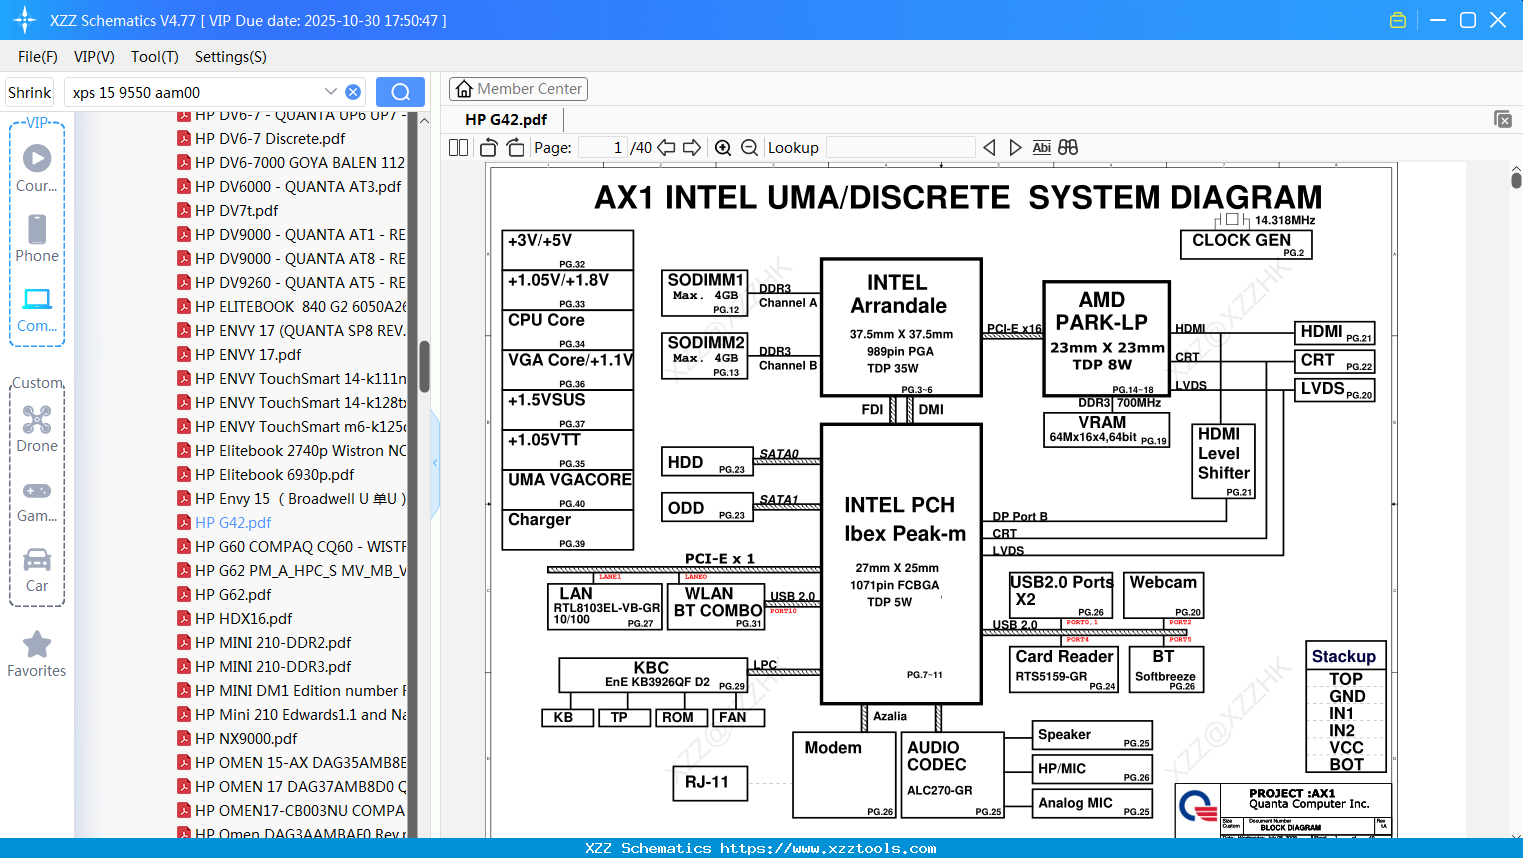
Task: Rotate the page clockwise
Action: (515, 148)
